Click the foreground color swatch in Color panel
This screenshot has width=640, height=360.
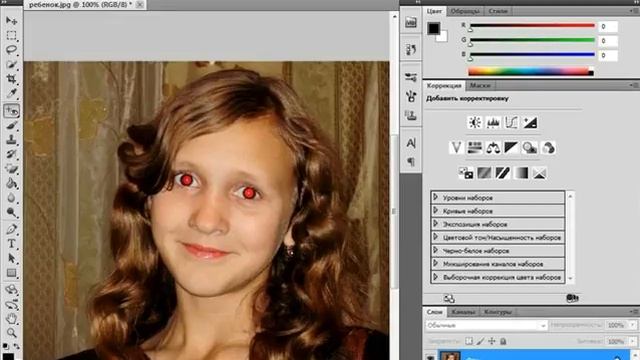coord(433,28)
